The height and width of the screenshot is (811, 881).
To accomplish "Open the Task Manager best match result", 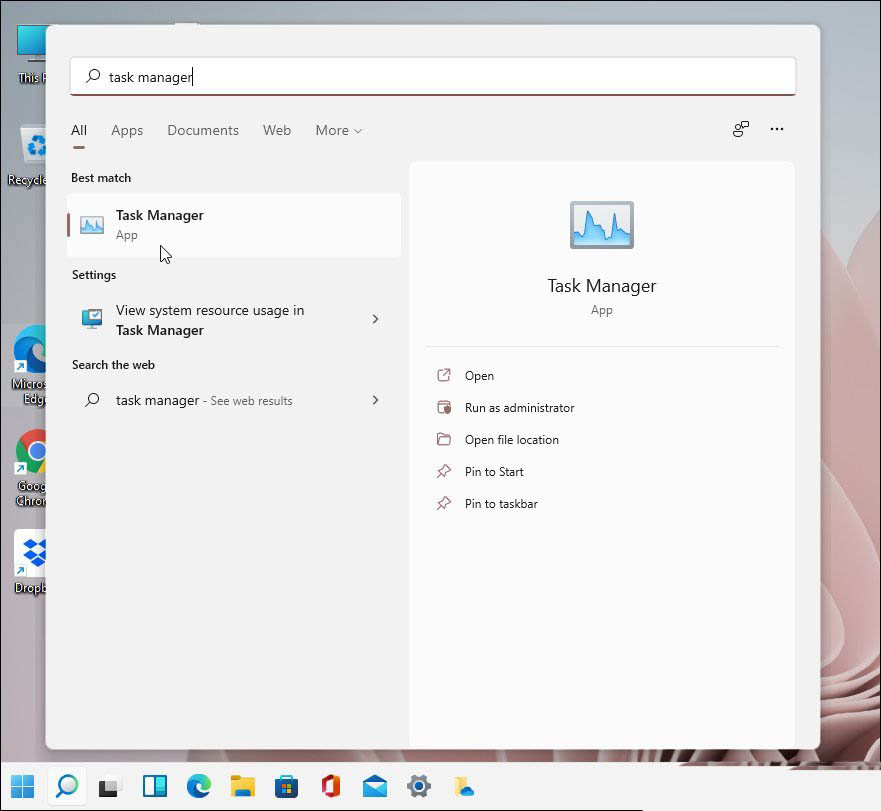I will (x=232, y=225).
